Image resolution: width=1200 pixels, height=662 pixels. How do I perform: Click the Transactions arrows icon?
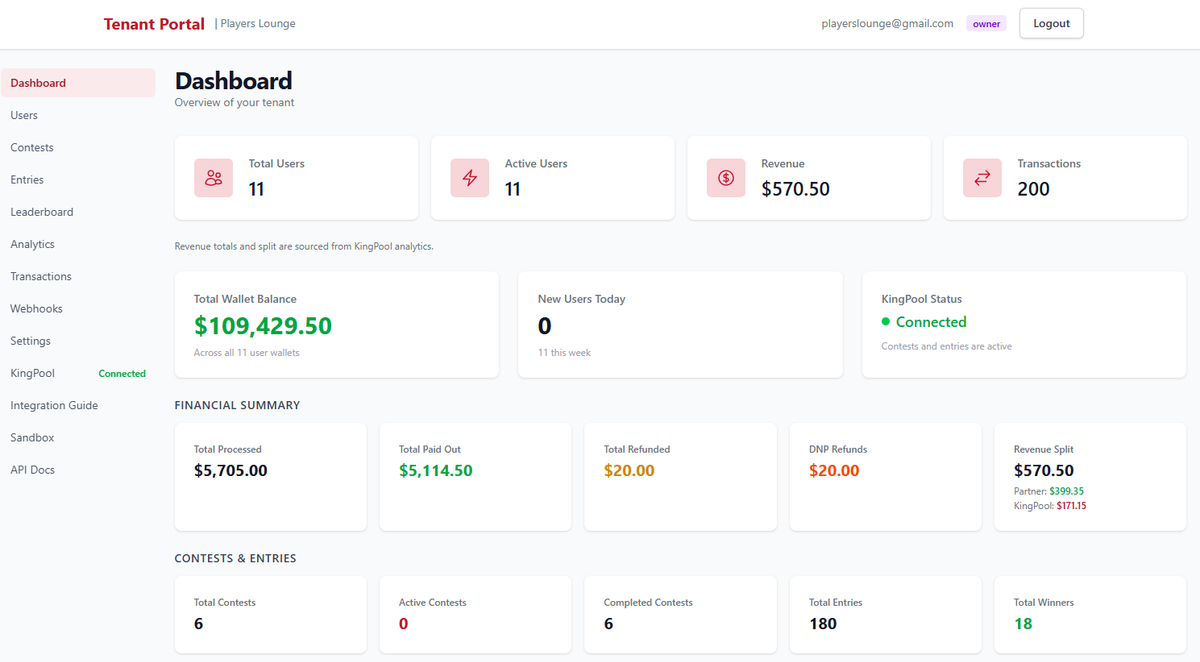pyautogui.click(x=982, y=178)
